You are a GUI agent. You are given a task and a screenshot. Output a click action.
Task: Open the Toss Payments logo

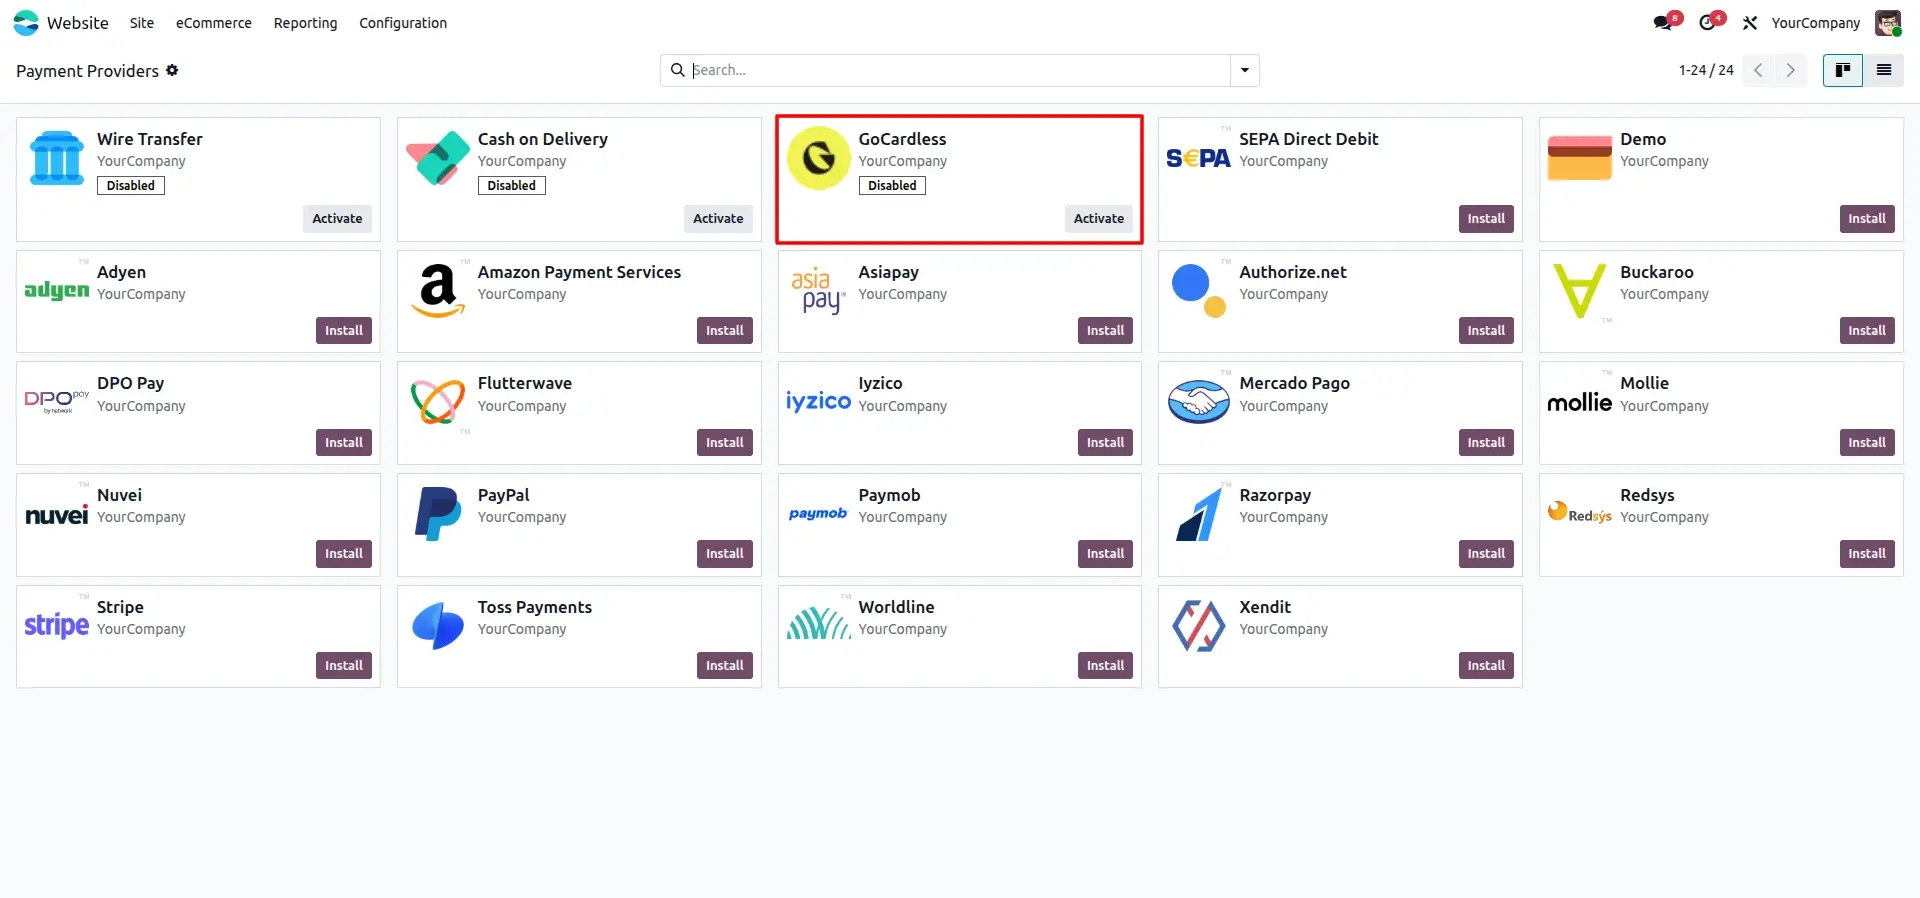click(x=438, y=626)
